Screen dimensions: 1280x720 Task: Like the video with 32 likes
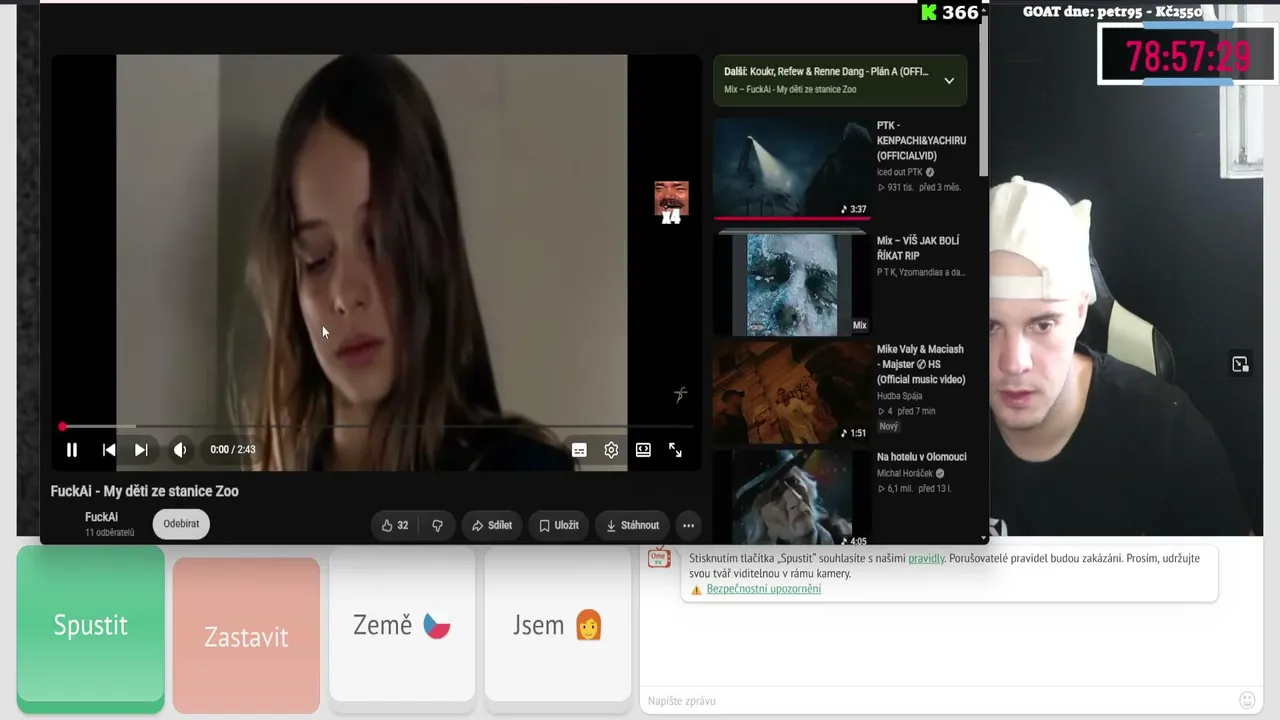click(395, 525)
